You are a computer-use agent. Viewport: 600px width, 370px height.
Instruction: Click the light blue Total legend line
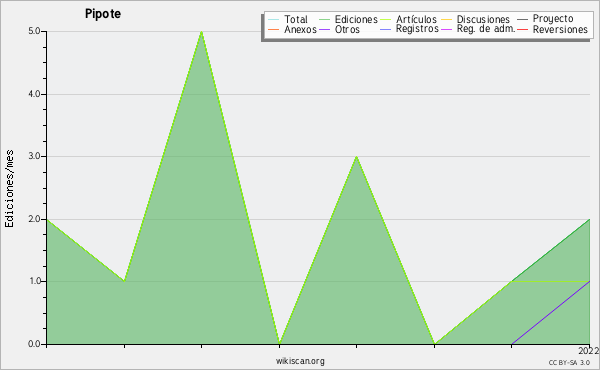(x=274, y=20)
